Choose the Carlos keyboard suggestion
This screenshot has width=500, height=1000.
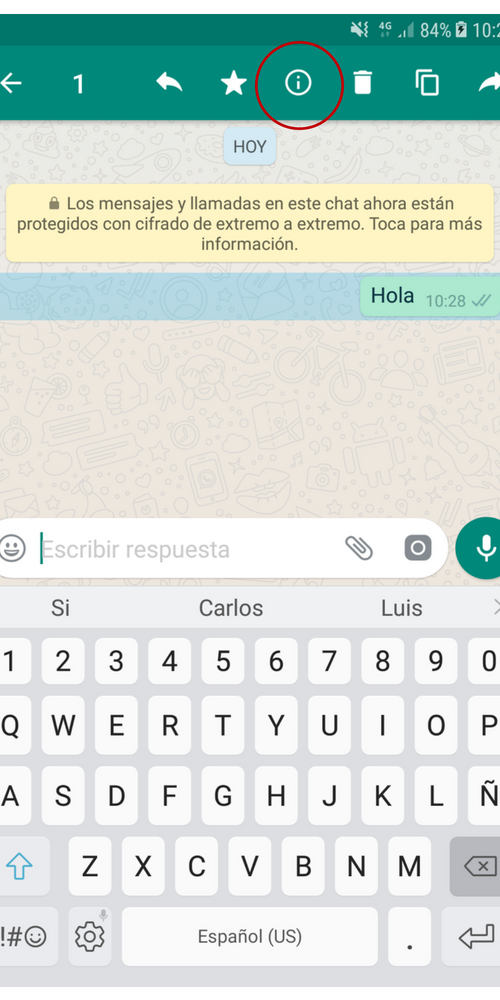click(x=231, y=608)
